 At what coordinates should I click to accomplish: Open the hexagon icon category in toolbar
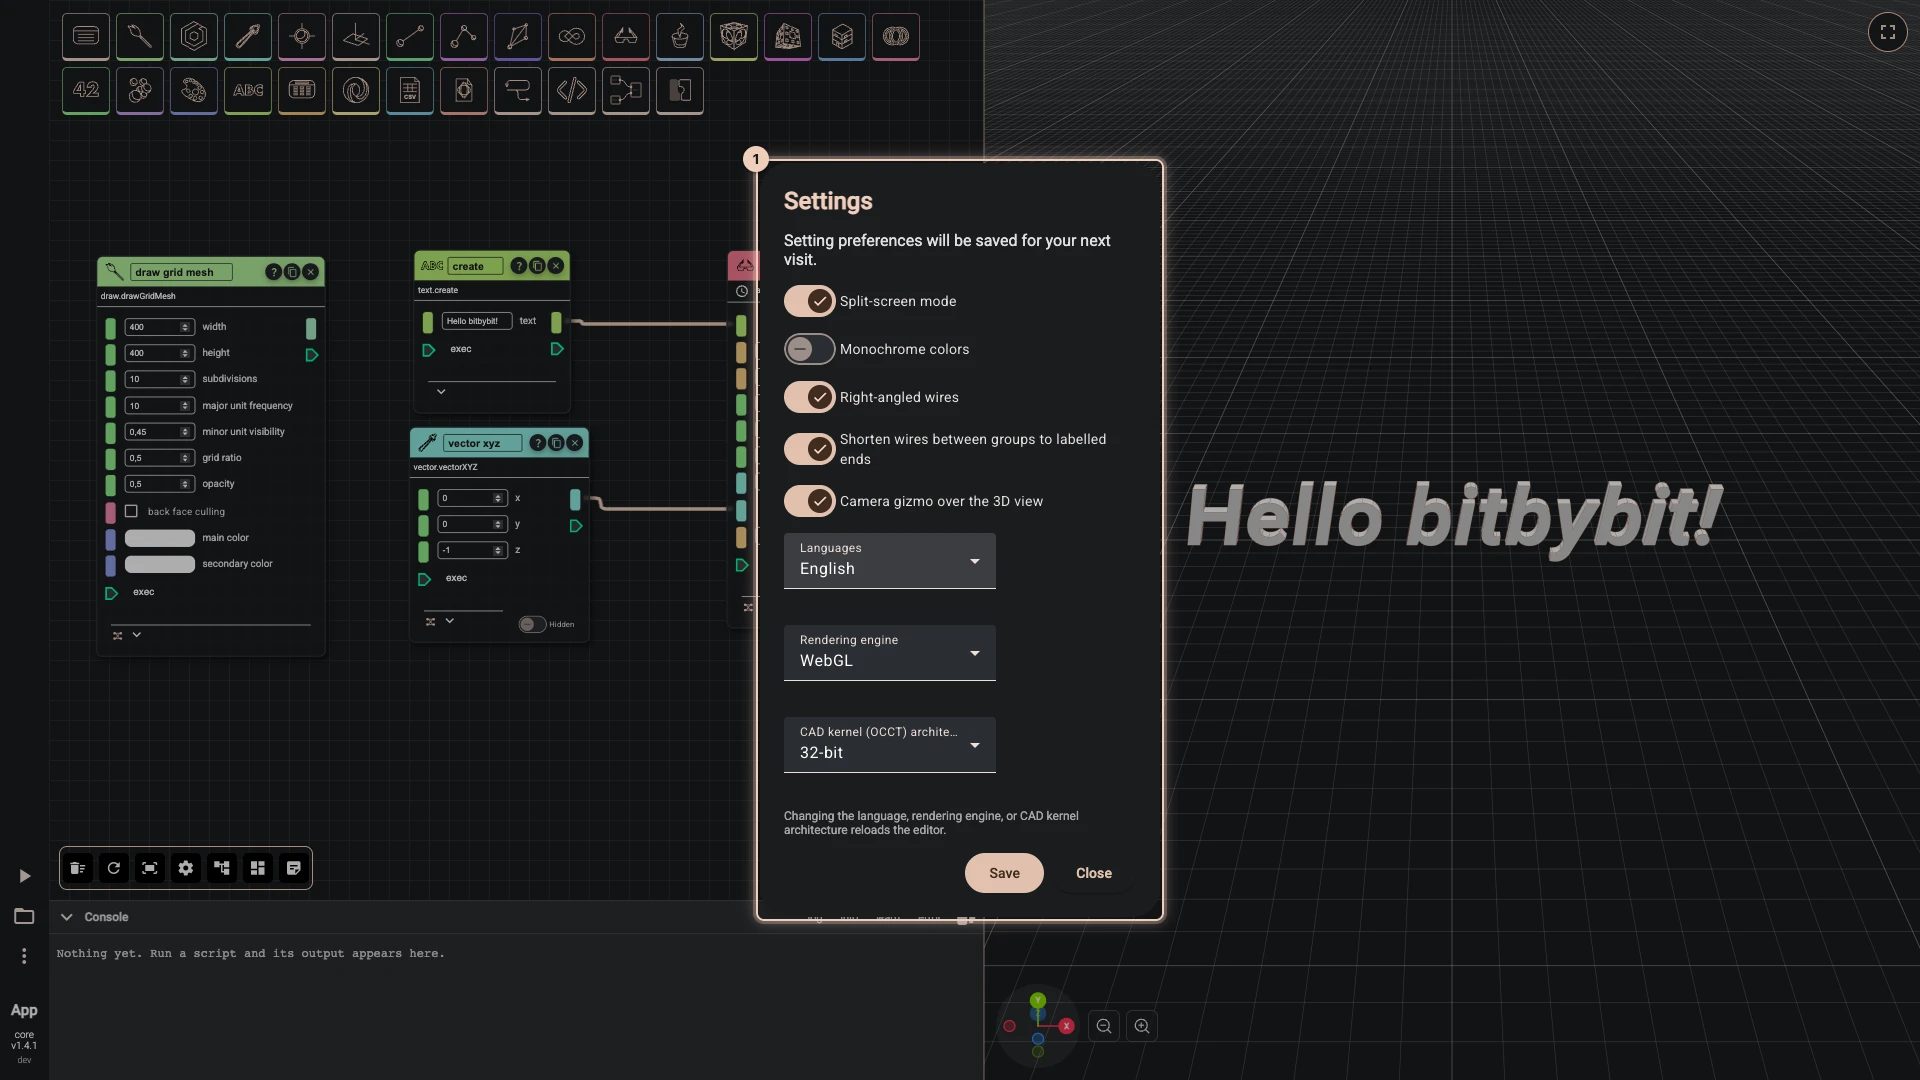(x=193, y=37)
